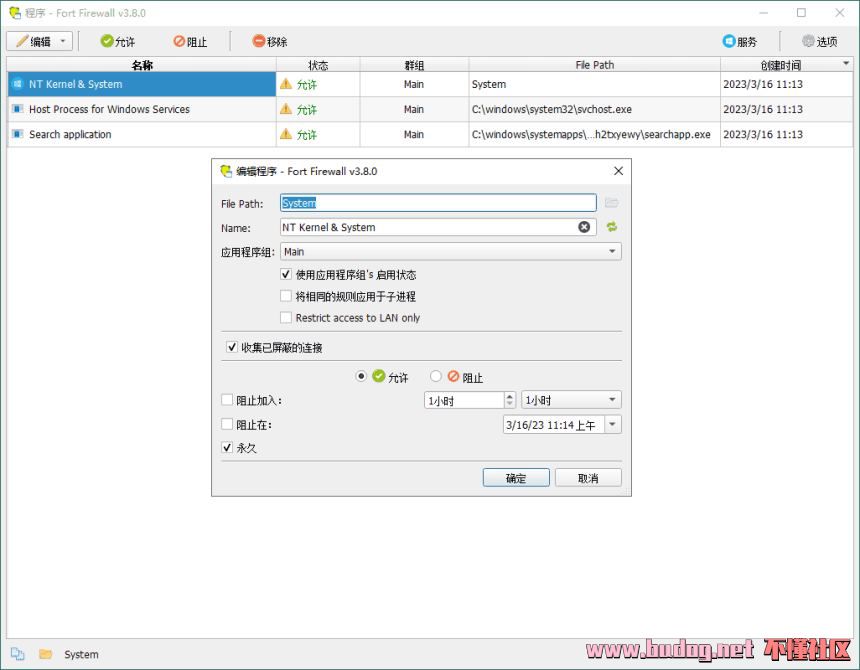Image resolution: width=860 pixels, height=670 pixels.
Task: Click the svchost.exe file path cell
Action: coord(595,109)
